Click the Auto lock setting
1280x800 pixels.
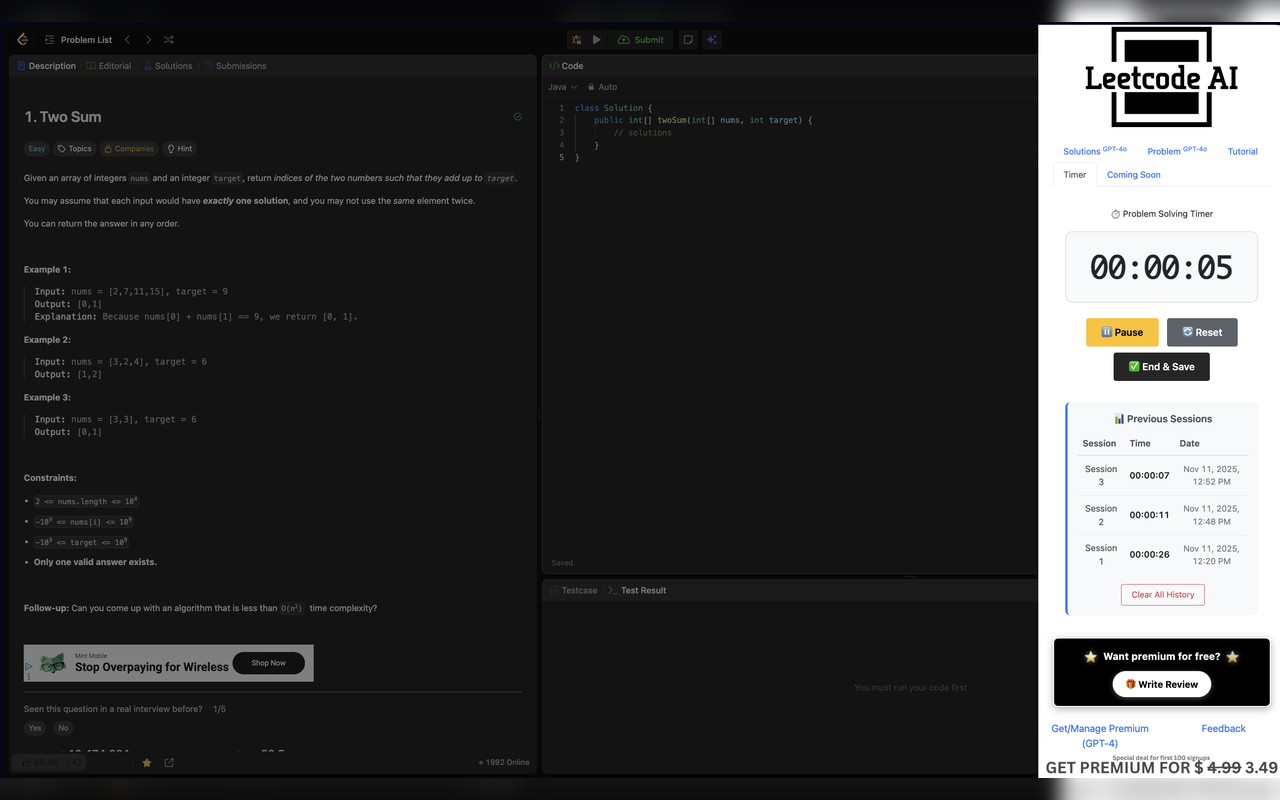pyautogui.click(x=602, y=87)
